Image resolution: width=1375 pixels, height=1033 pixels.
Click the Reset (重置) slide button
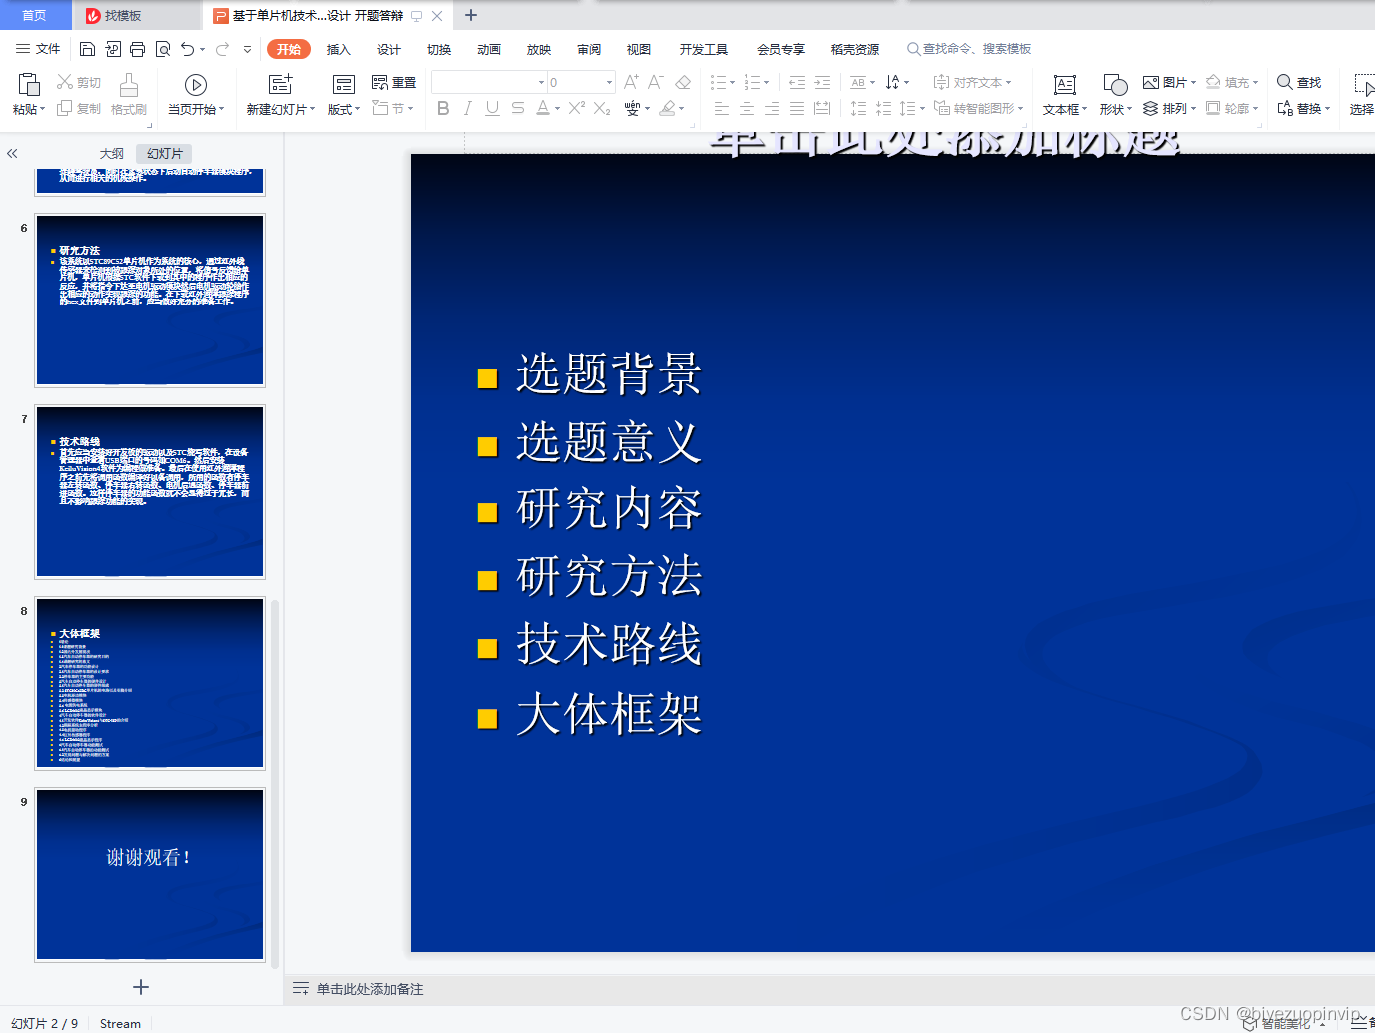394,82
